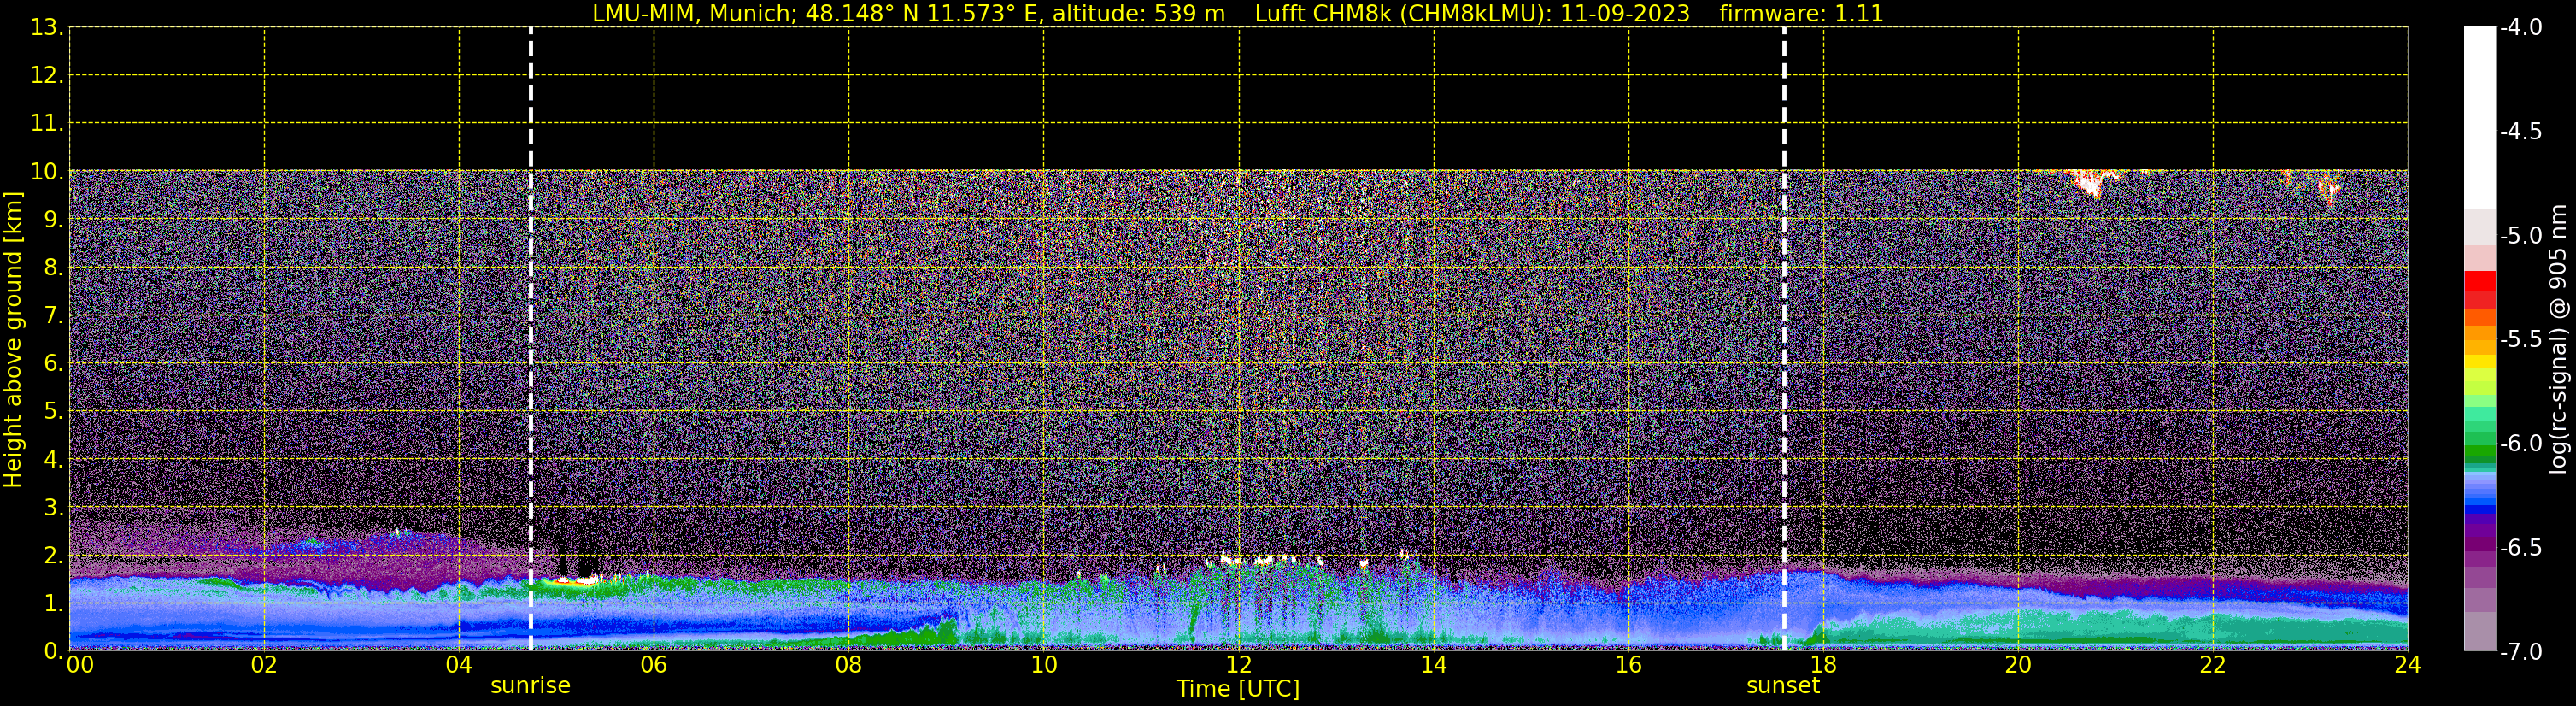The width and height of the screenshot is (2576, 706).
Task: Click the "2." height axis tick label
Action: coord(53,556)
